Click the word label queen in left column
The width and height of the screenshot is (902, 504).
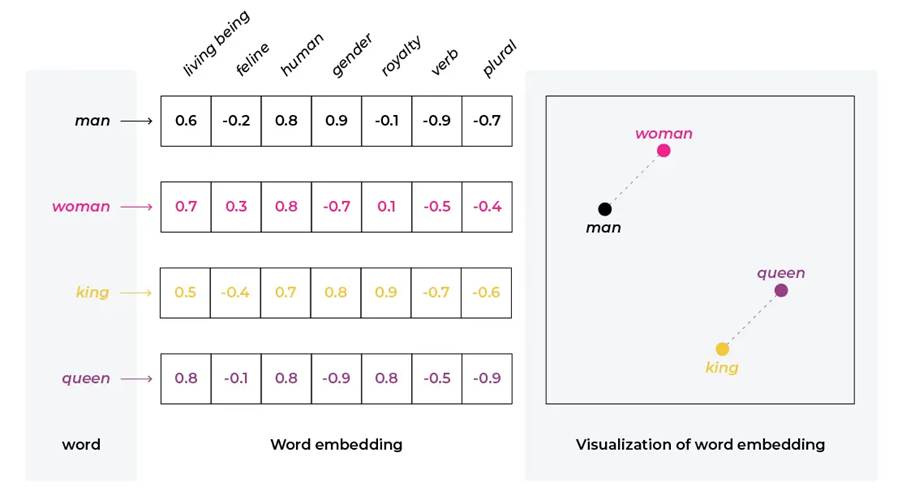86,379
